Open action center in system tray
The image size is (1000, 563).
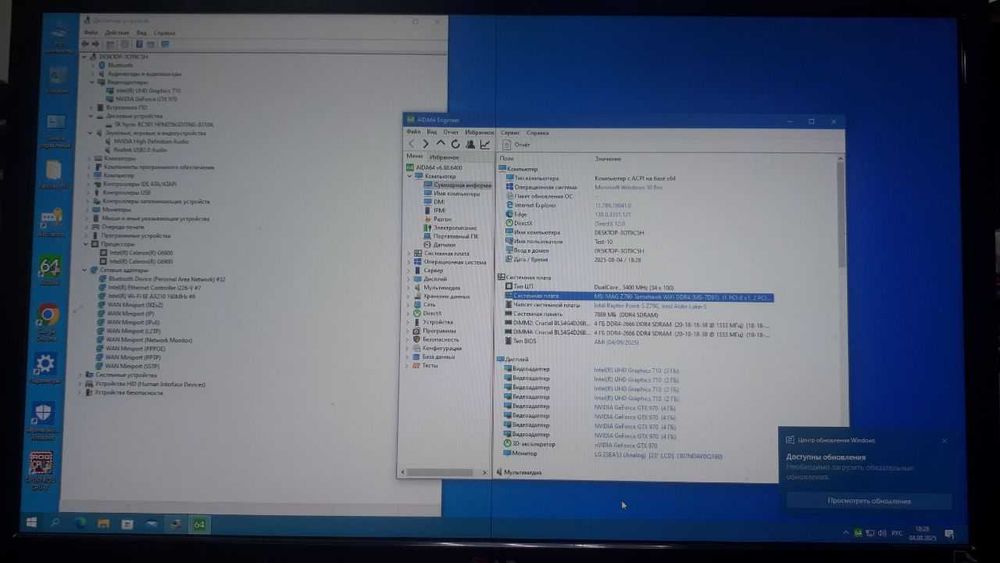pyautogui.click(x=950, y=534)
